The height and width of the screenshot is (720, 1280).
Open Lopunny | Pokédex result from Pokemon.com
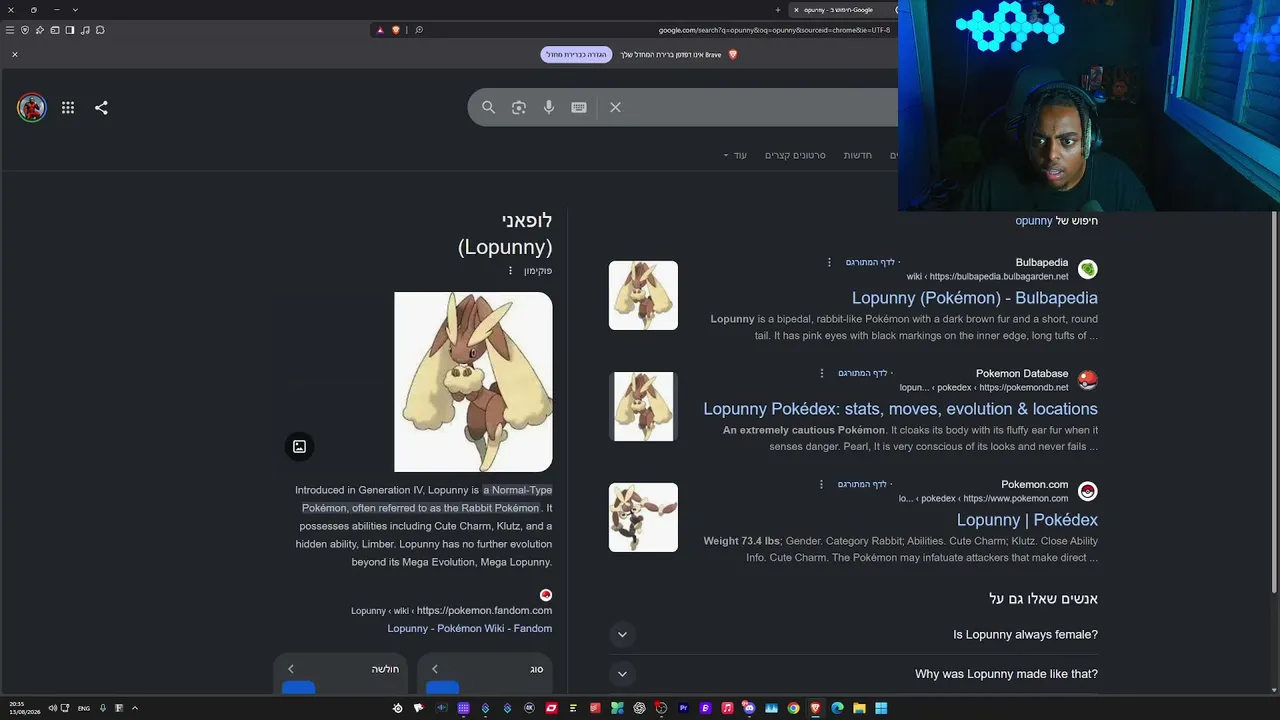click(x=1027, y=520)
